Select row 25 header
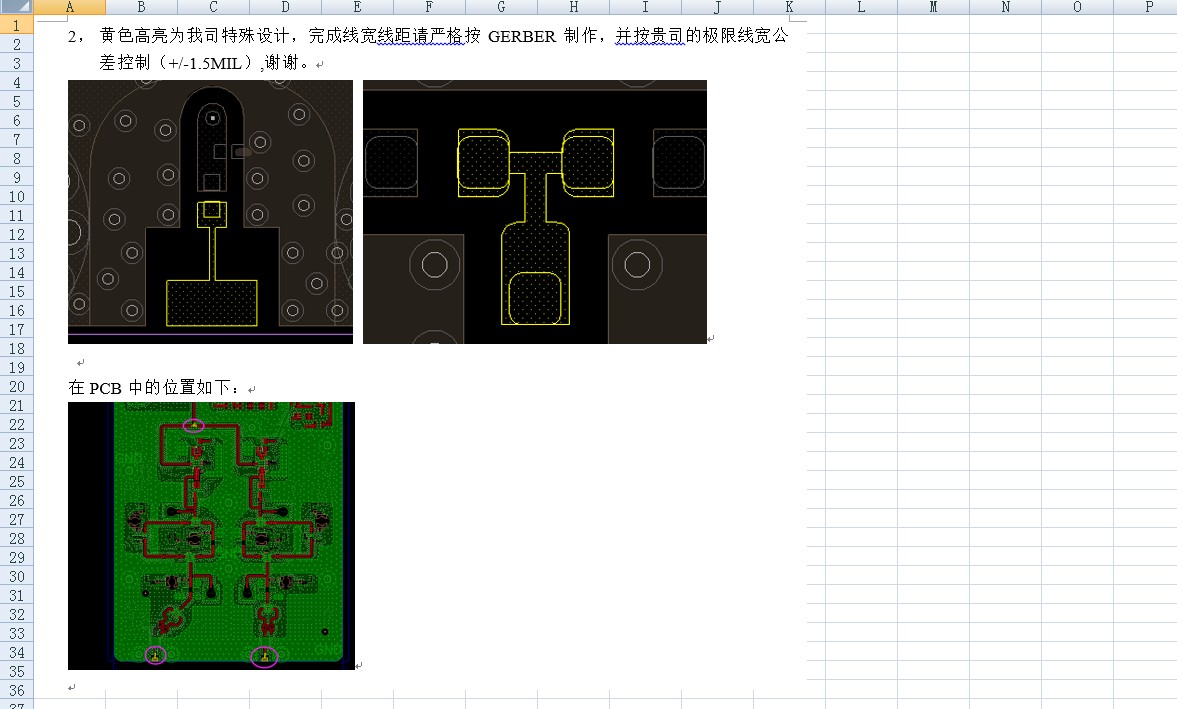 pyautogui.click(x=17, y=481)
